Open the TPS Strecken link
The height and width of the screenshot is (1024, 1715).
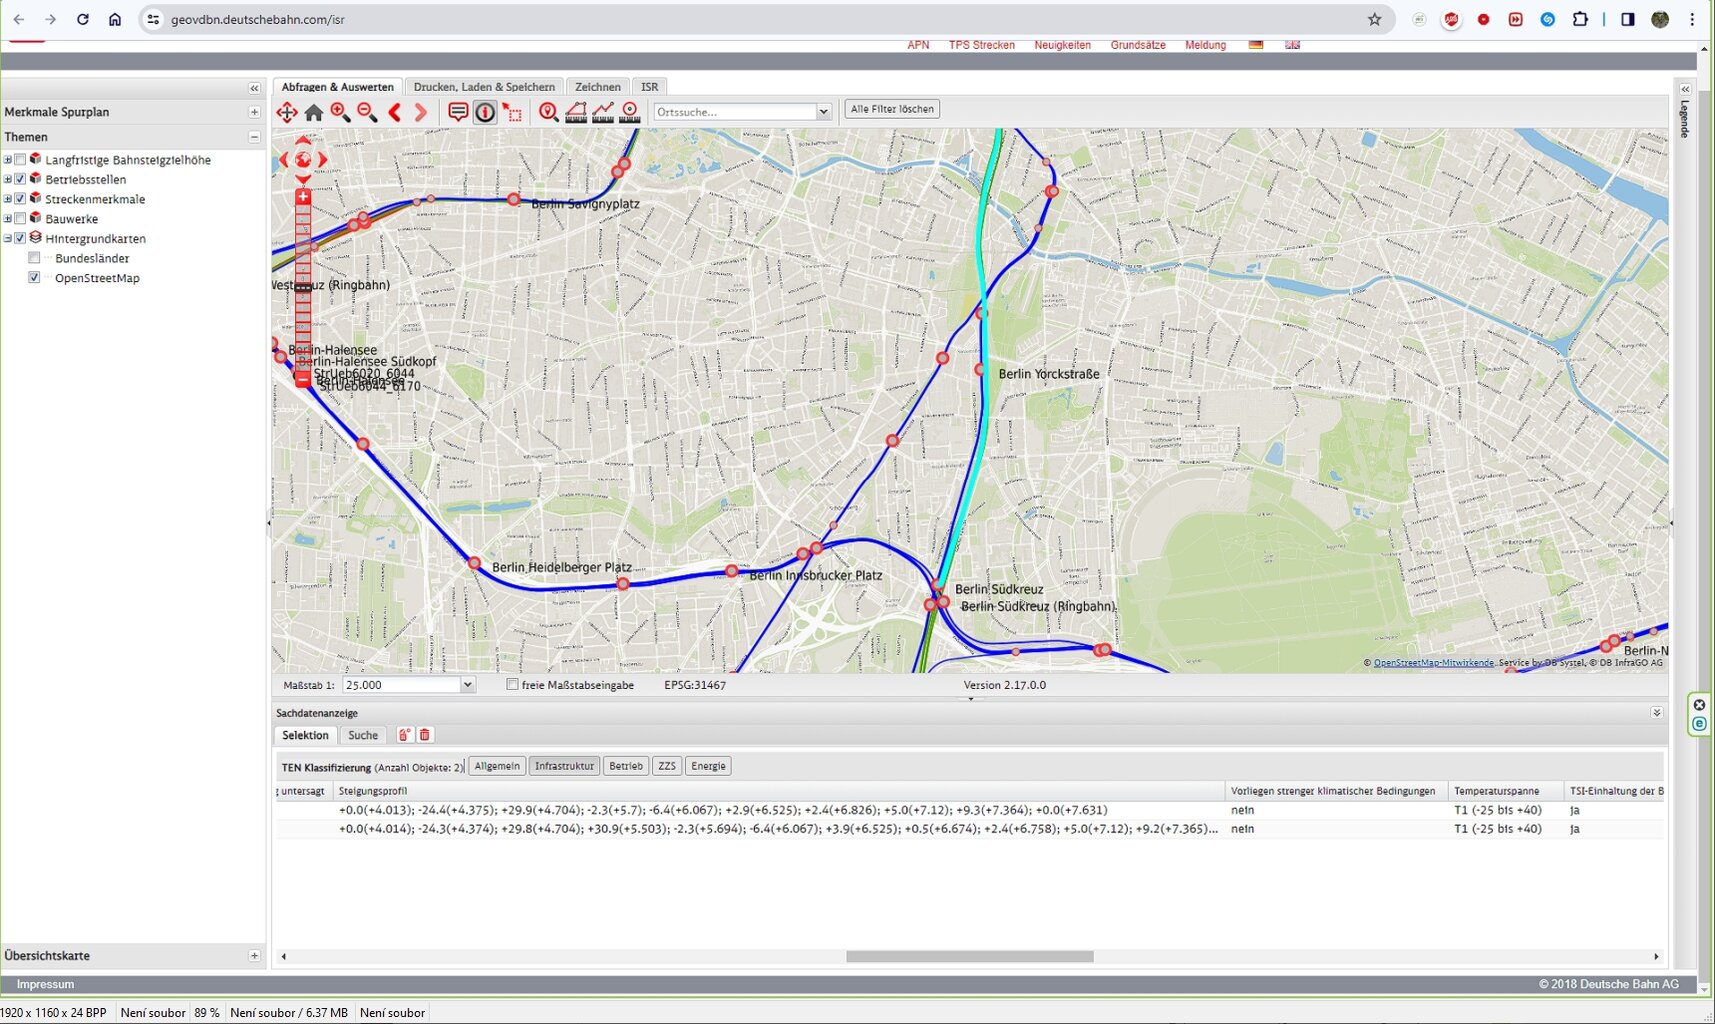(982, 45)
